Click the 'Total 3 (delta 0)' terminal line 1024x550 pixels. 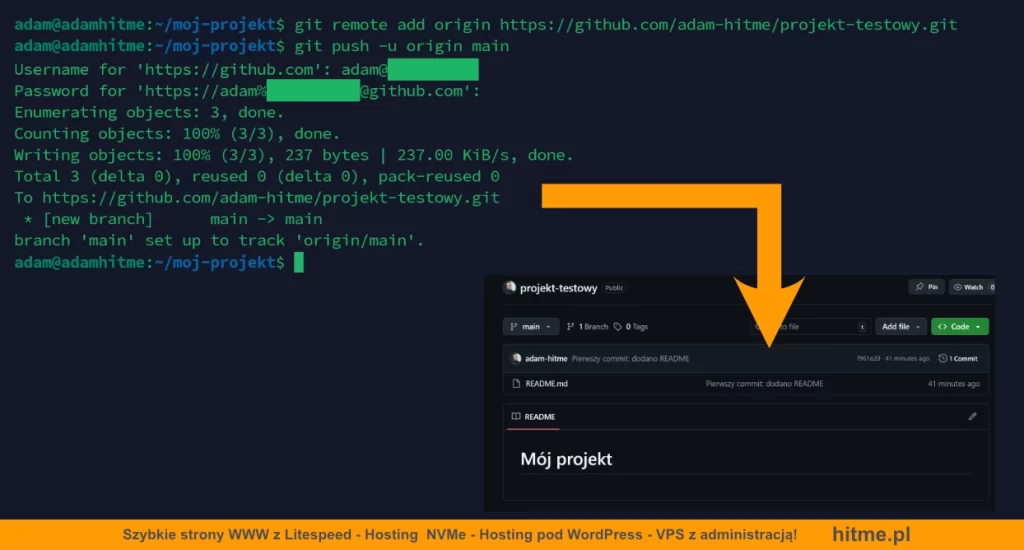257,176
